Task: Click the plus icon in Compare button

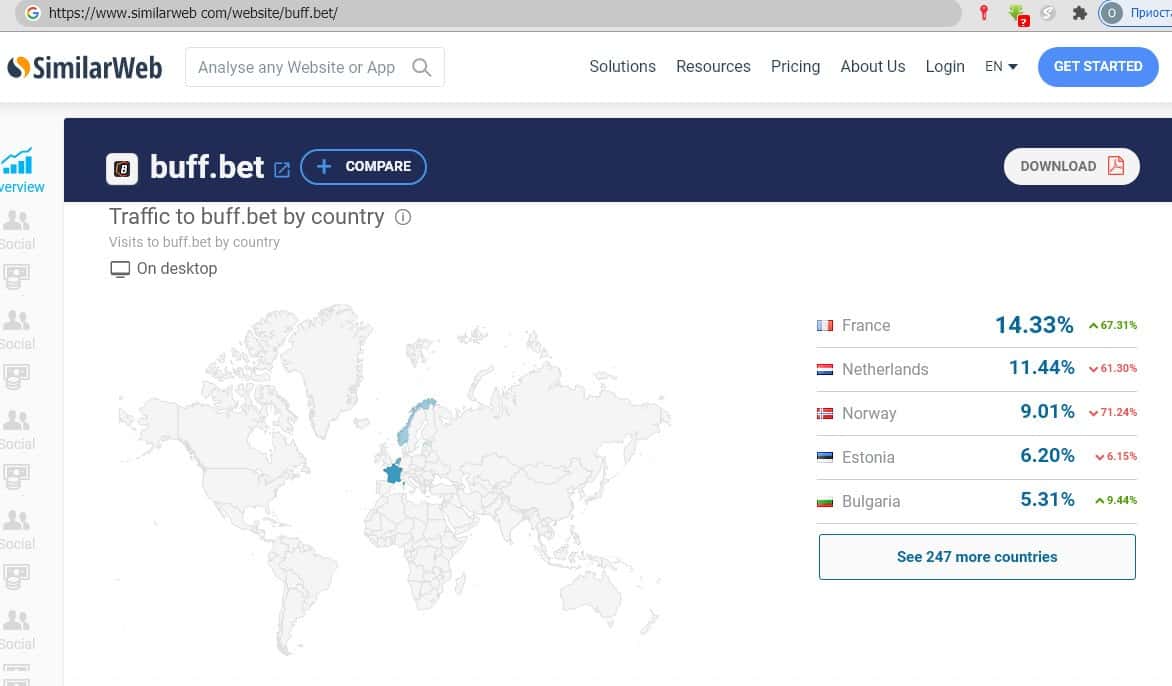Action: click(x=324, y=166)
